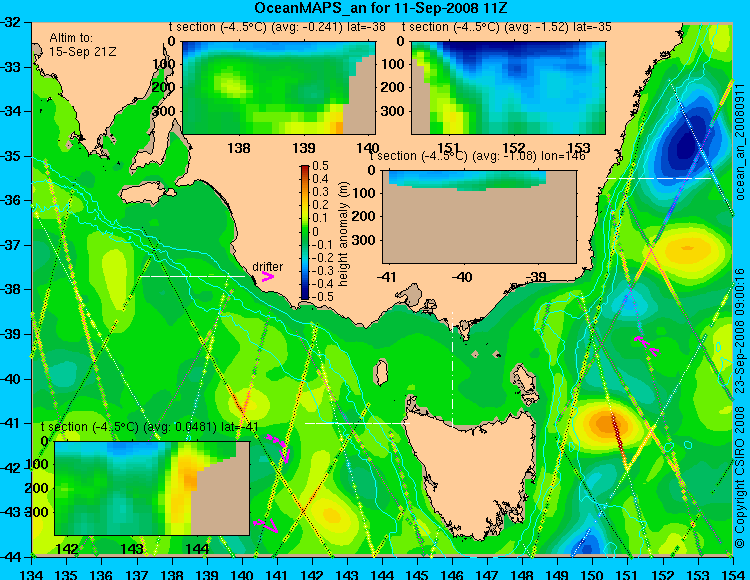Click the 't section (avg: 0.0481) lat=-41' heading

point(150,427)
